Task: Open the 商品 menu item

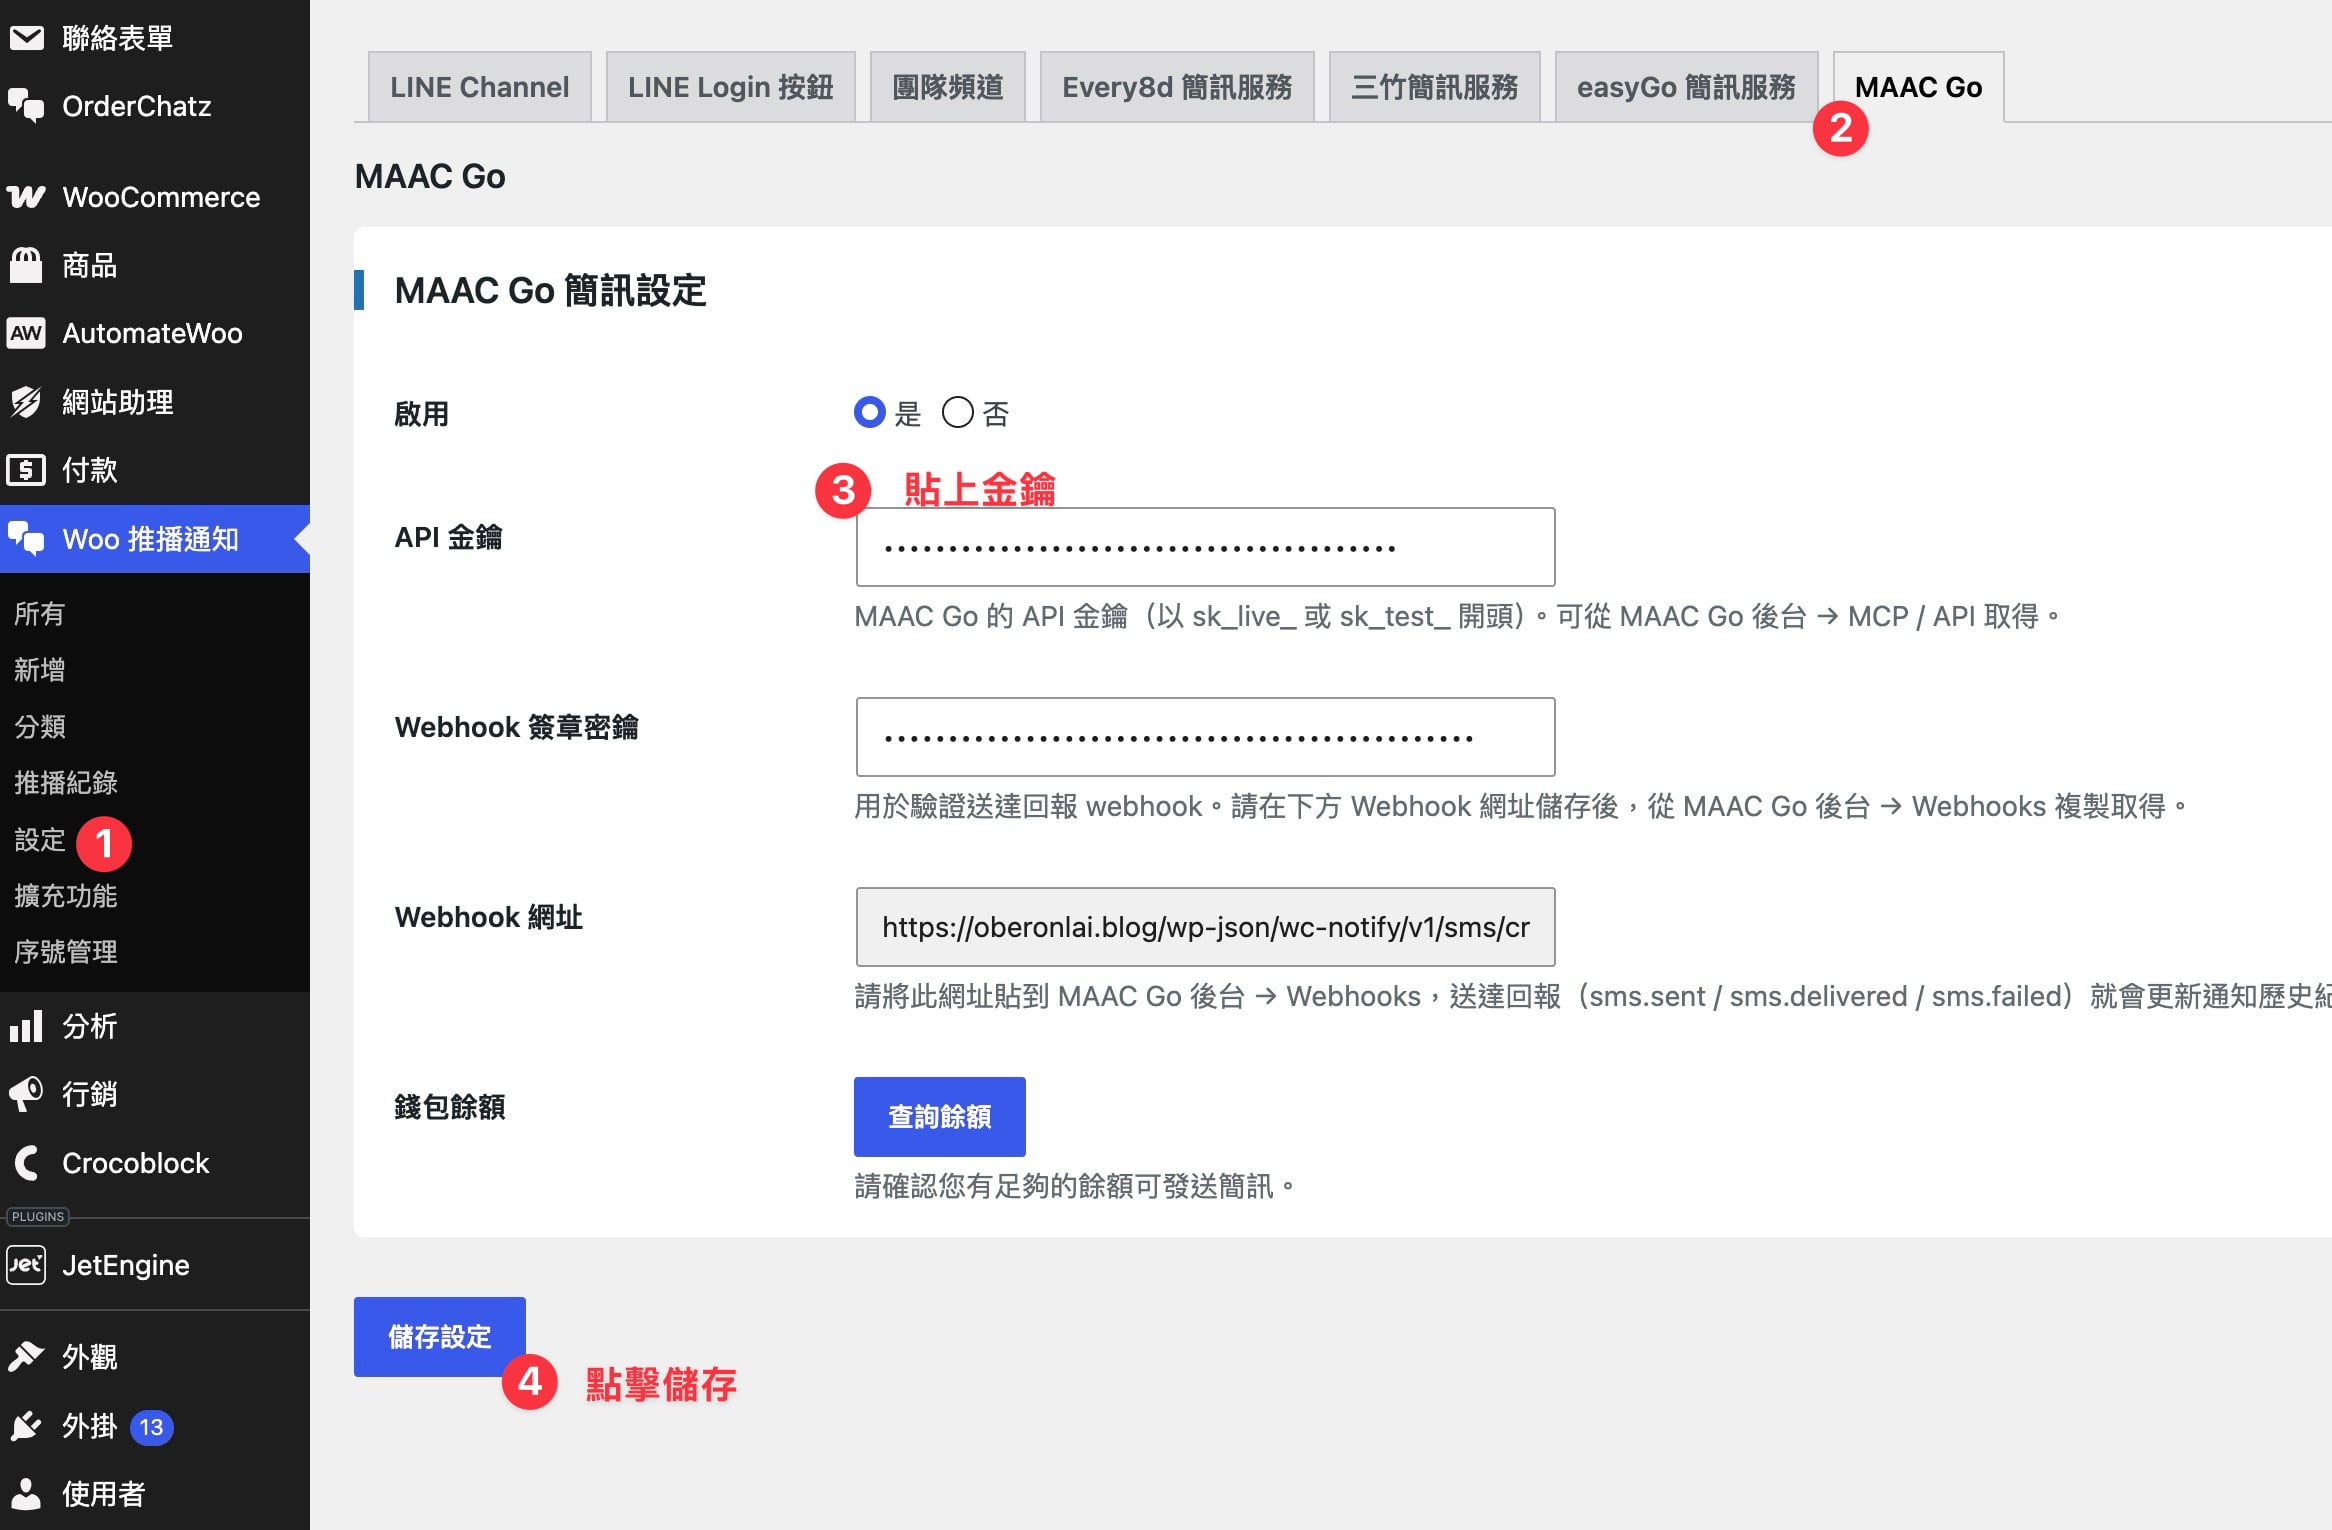Action: click(x=155, y=265)
